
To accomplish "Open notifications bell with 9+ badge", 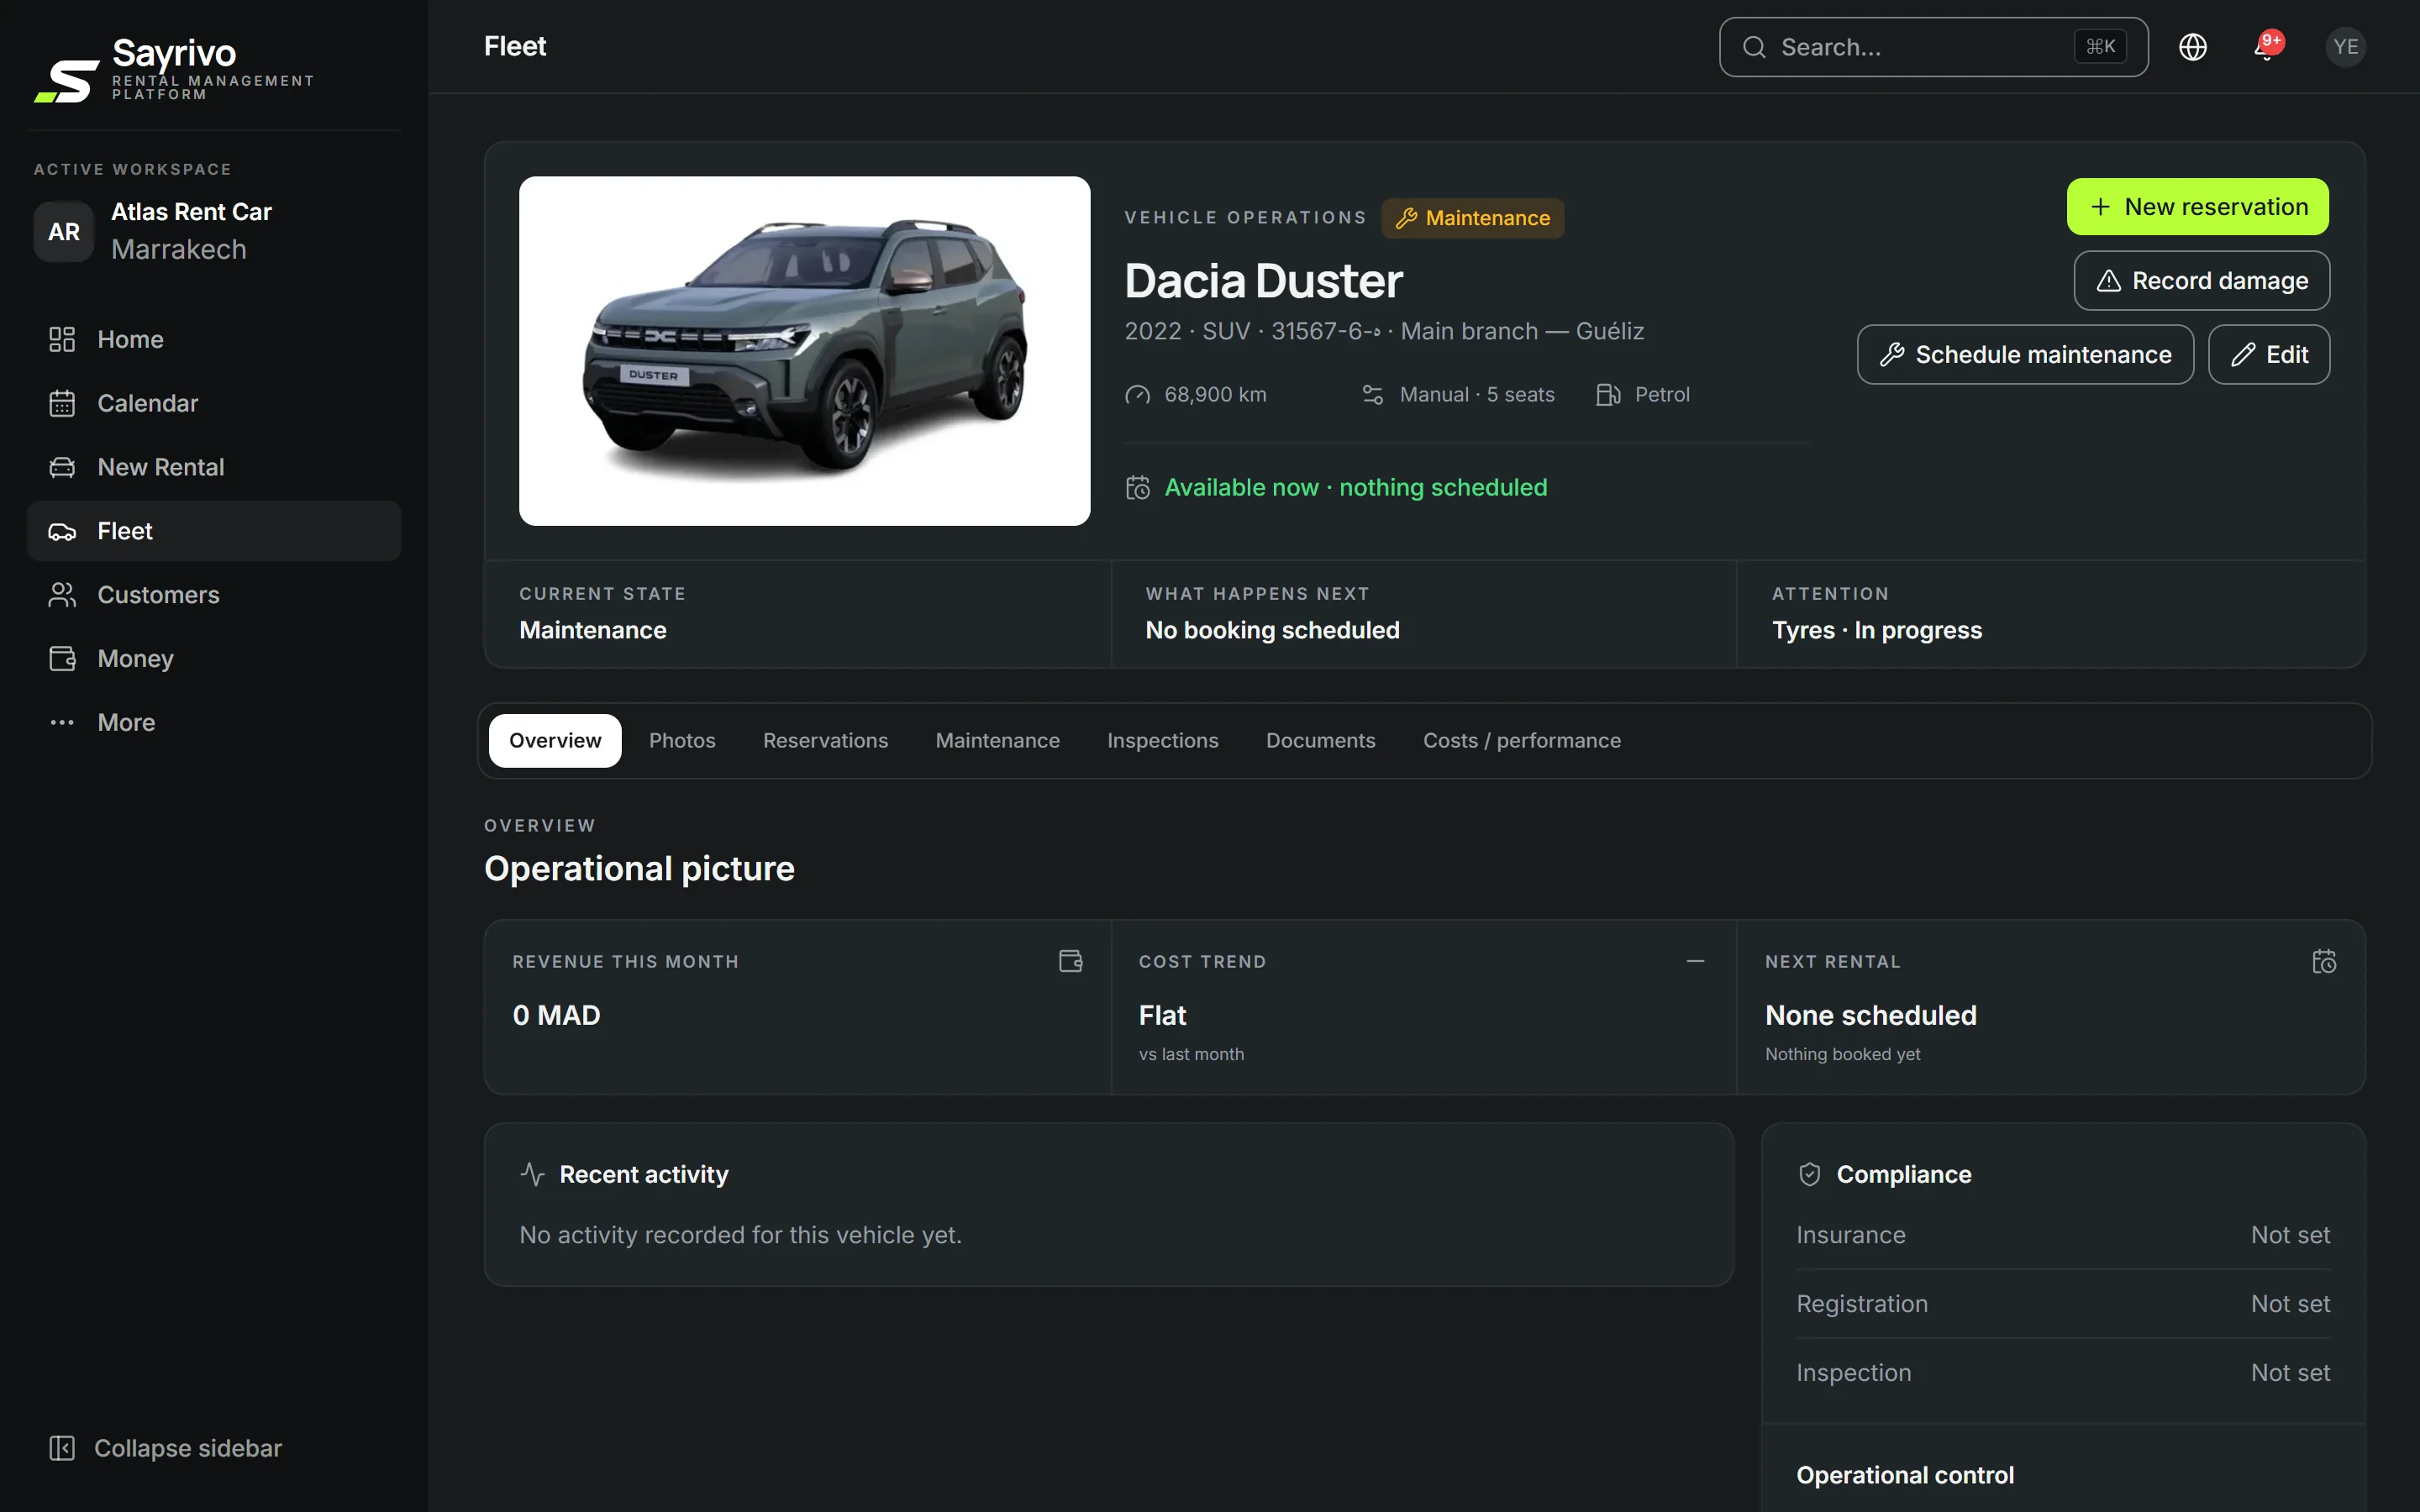I will point(2267,47).
